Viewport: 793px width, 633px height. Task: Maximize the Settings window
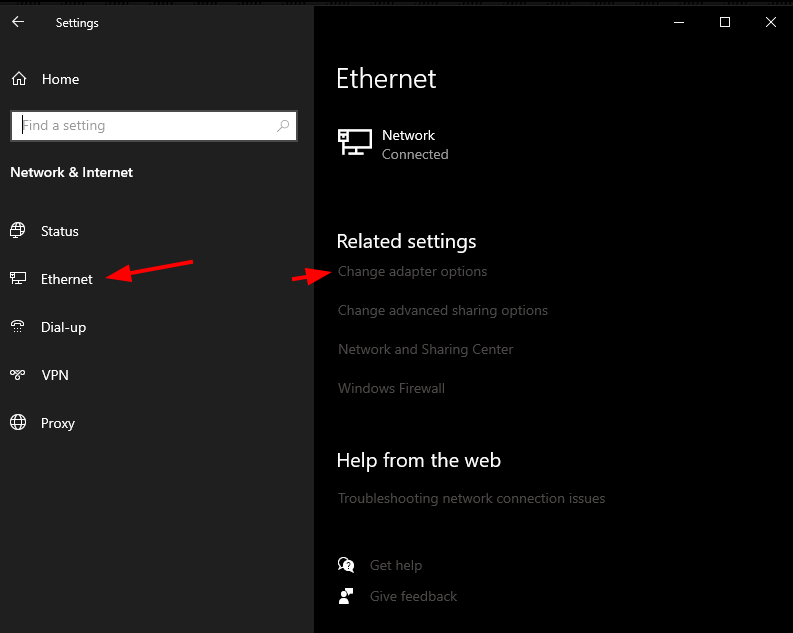pyautogui.click(x=725, y=22)
